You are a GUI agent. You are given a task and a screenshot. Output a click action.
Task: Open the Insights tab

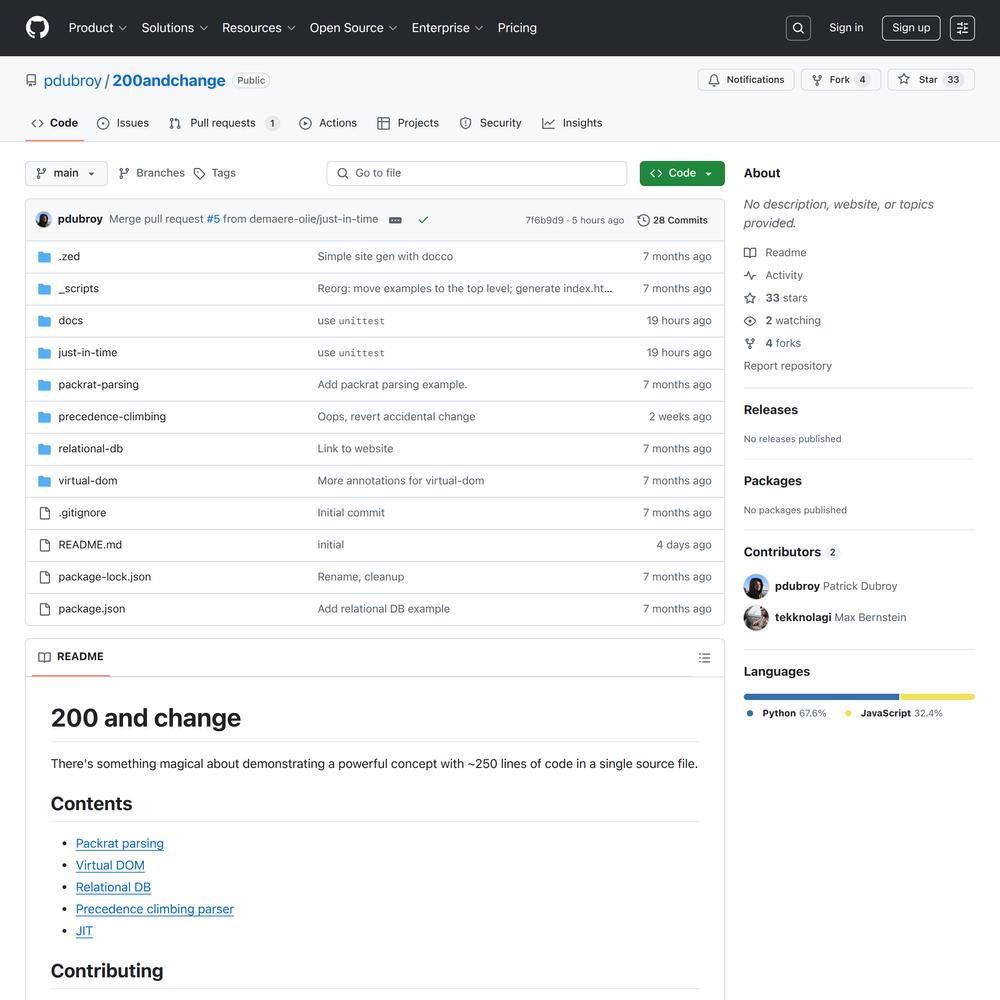pyautogui.click(x=572, y=123)
